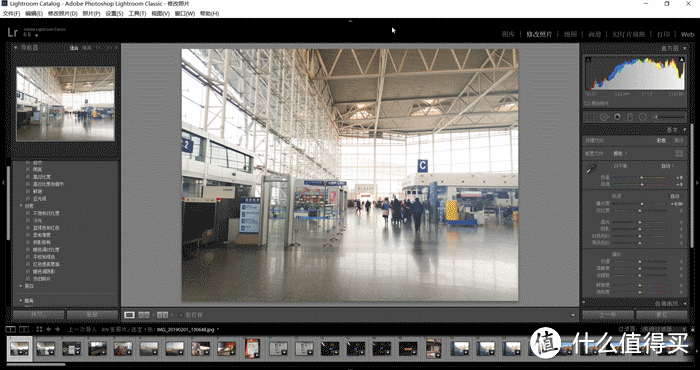Switch to the 打印 print module

[663, 34]
